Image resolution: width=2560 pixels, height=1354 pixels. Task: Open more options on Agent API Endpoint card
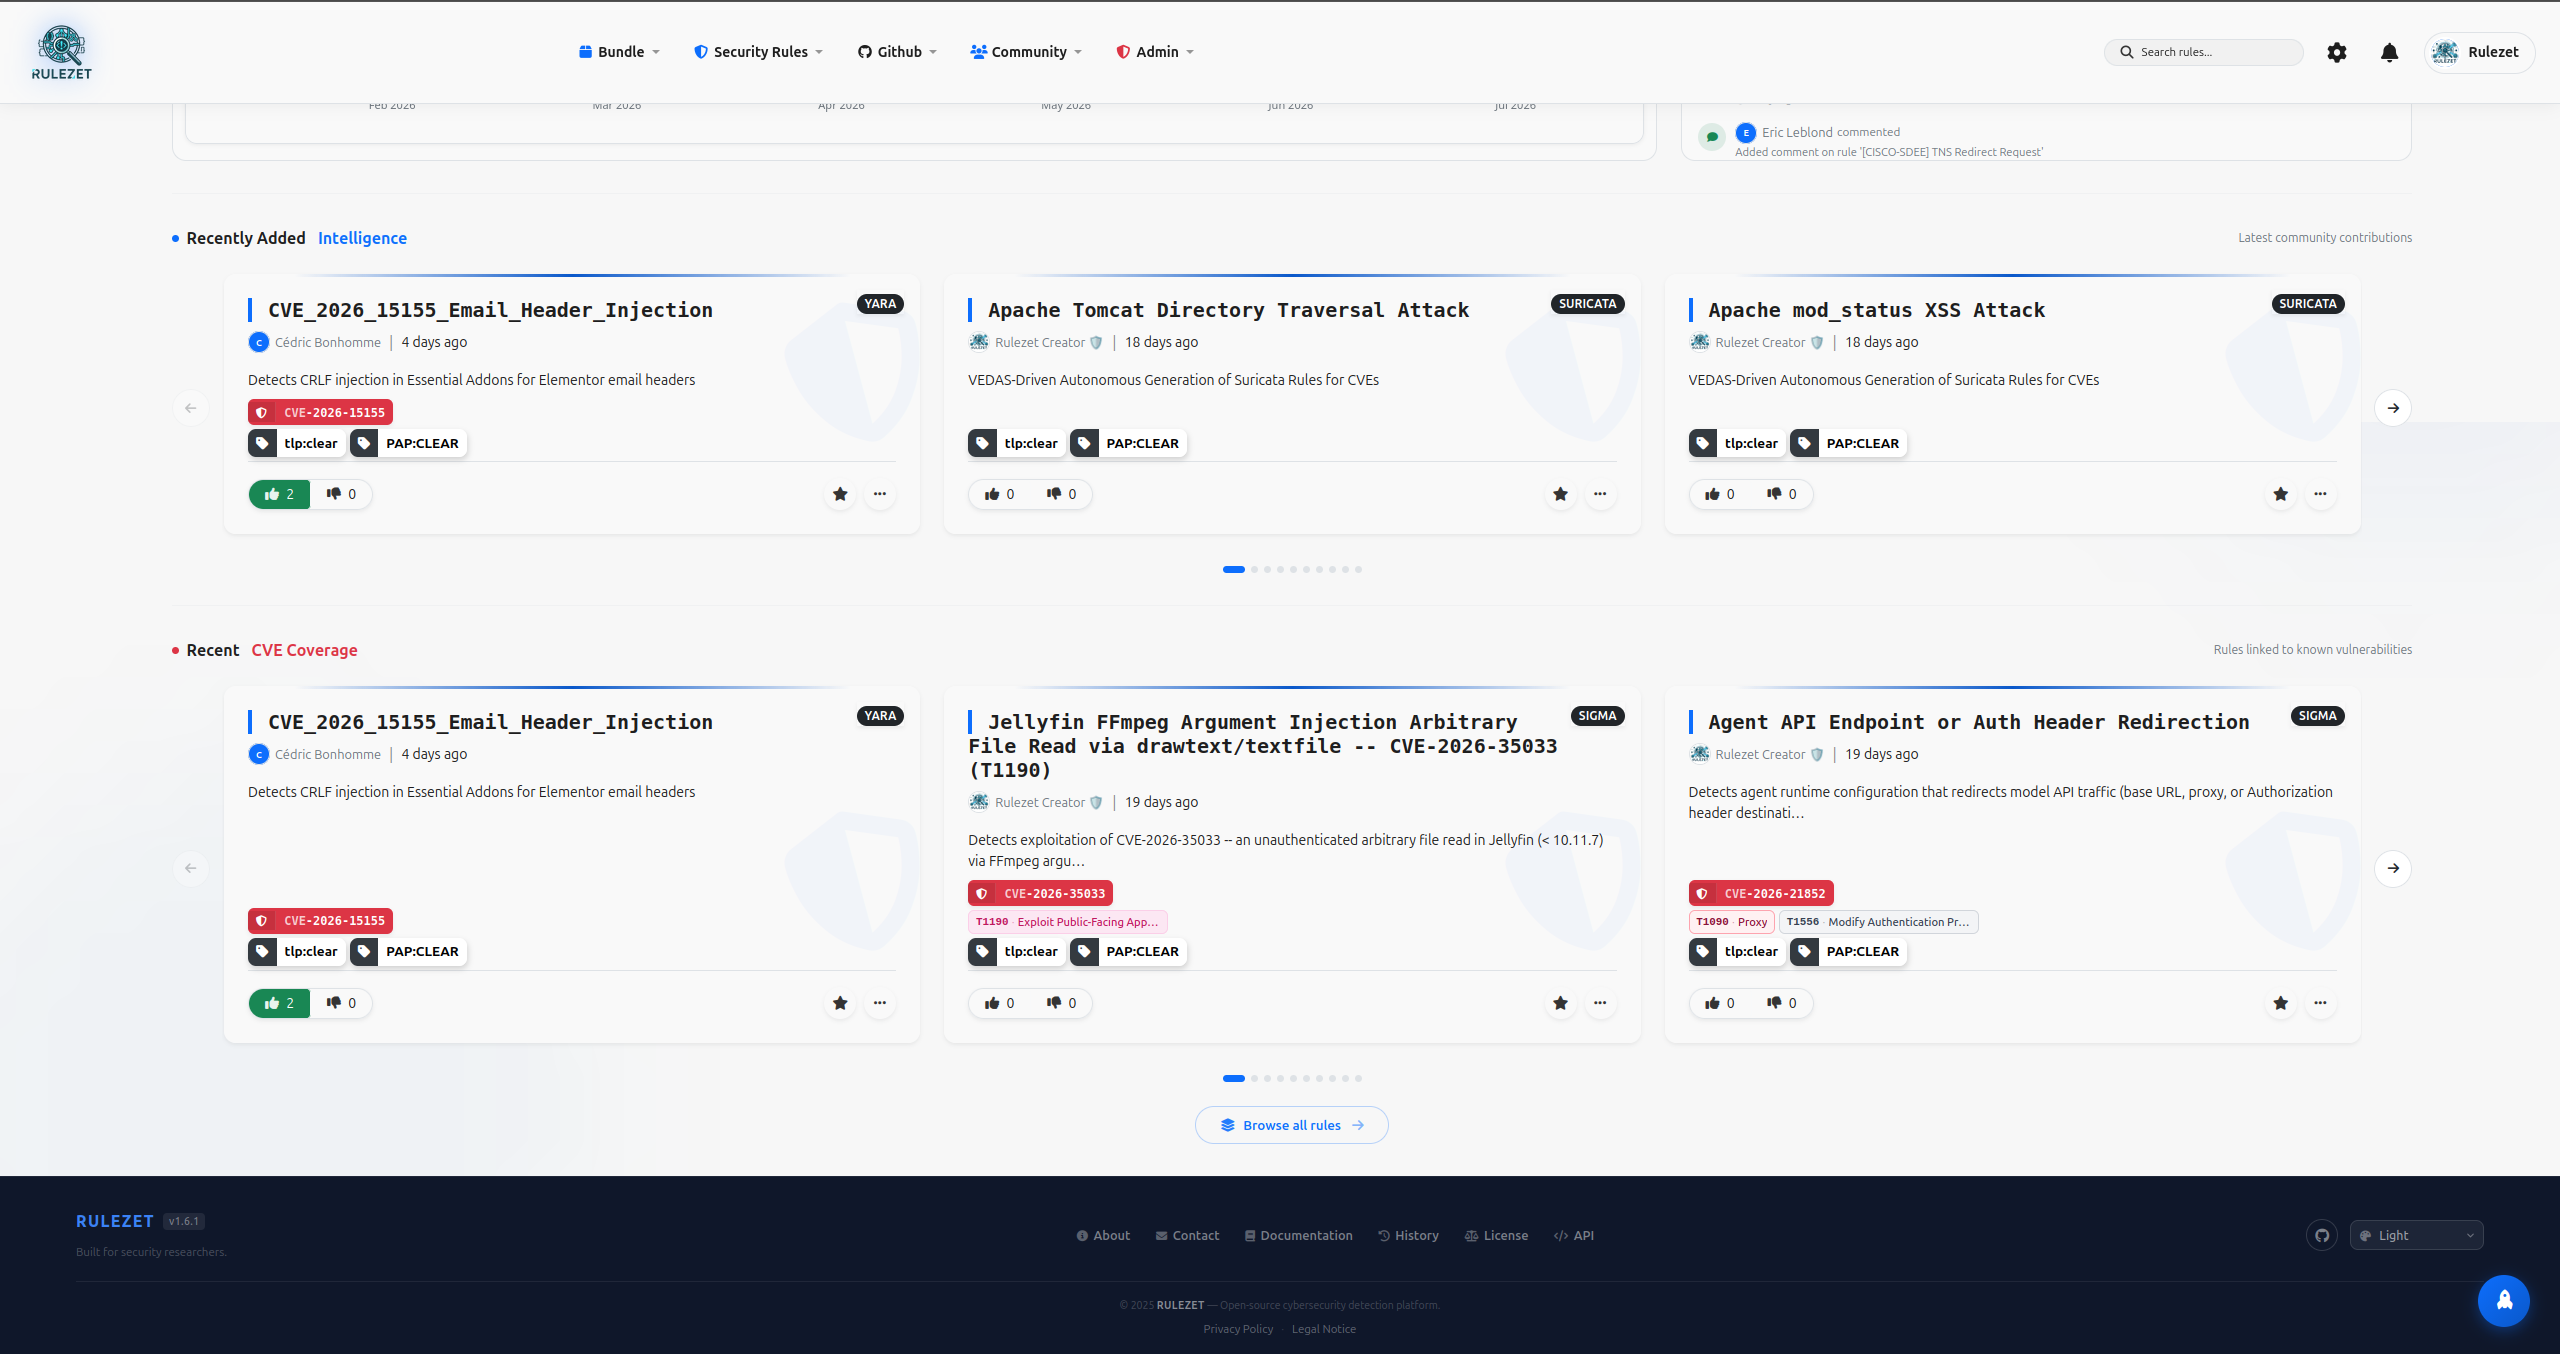[2320, 1003]
